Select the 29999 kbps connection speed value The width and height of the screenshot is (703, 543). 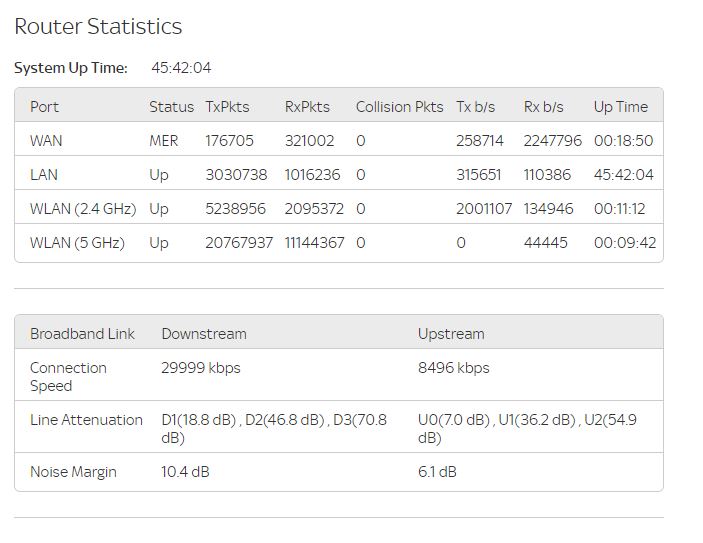point(200,368)
